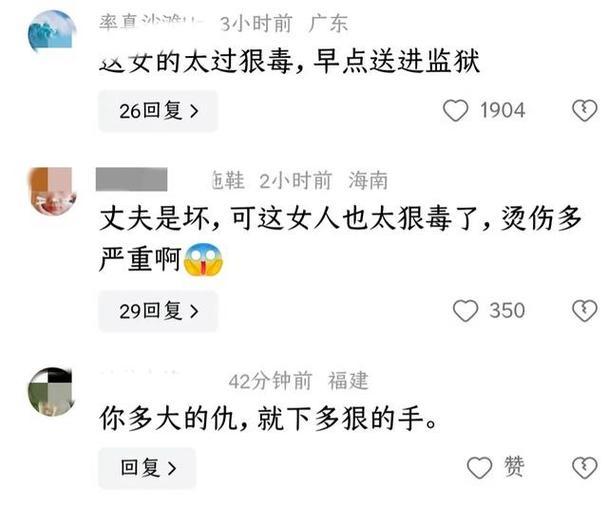Select the comment 这女的太过狠毒

(x=290, y=62)
